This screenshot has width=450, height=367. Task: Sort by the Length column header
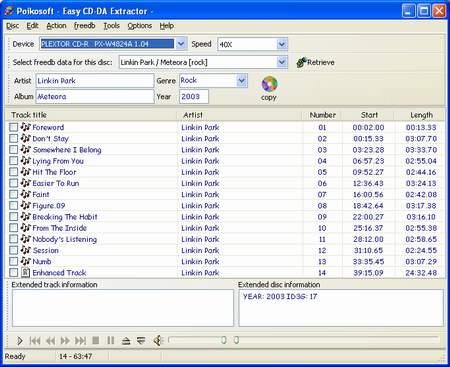pyautogui.click(x=421, y=115)
